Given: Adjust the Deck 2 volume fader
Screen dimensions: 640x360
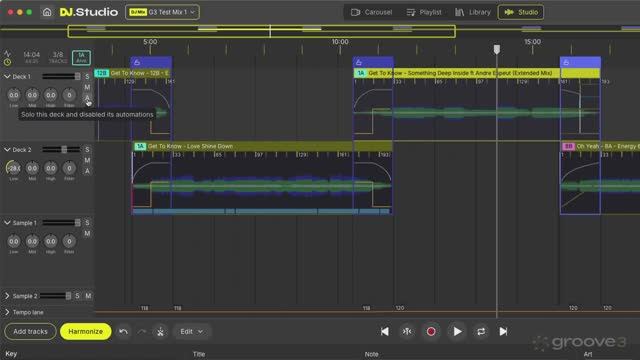Looking at the screenshot, I should pyautogui.click(x=64, y=150).
